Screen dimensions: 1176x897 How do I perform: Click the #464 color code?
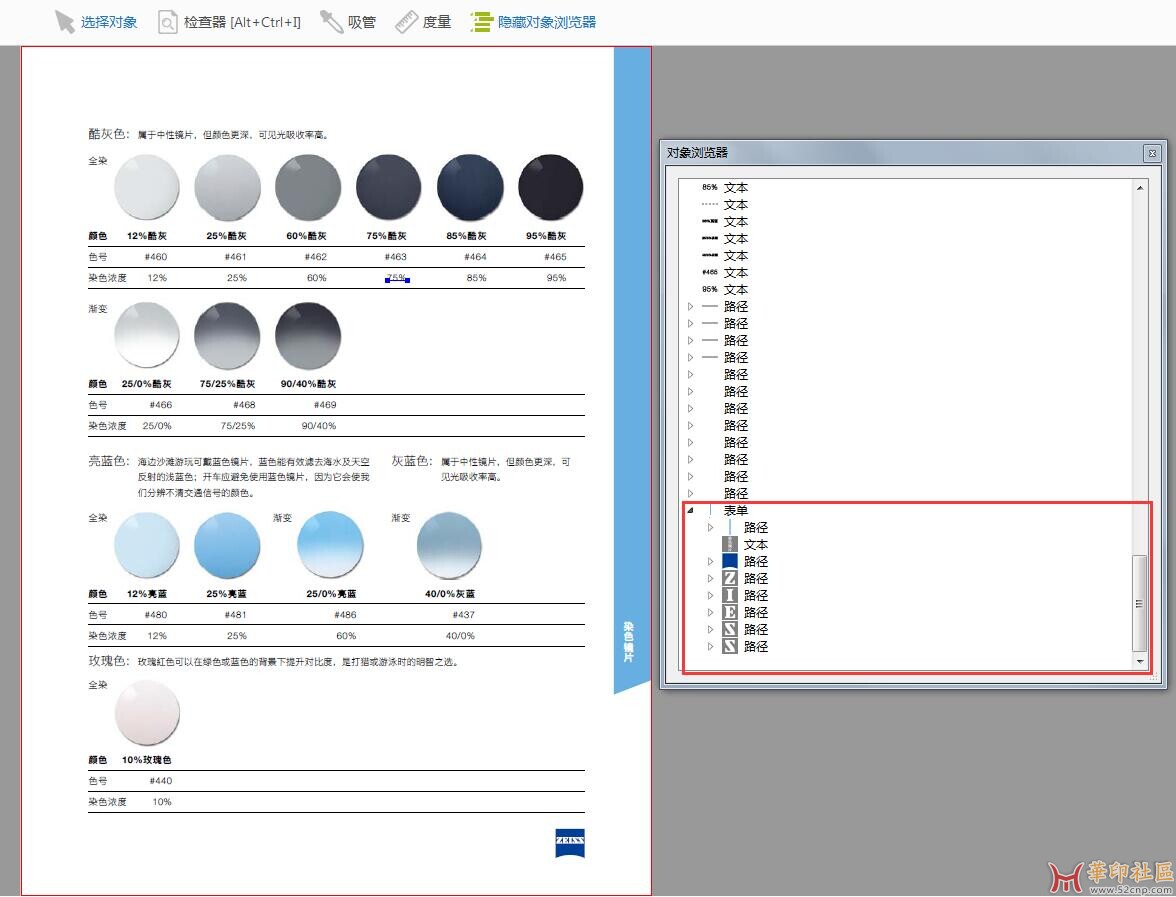coord(476,256)
